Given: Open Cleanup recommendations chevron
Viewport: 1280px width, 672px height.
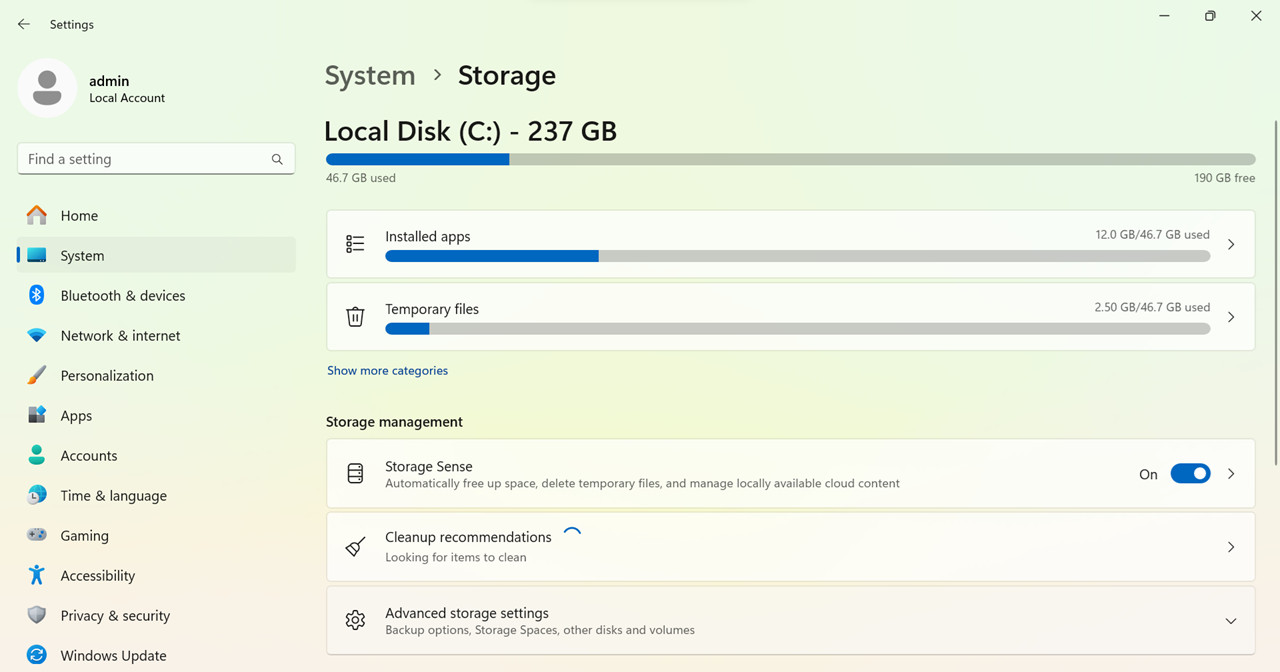Looking at the screenshot, I should tap(1231, 547).
